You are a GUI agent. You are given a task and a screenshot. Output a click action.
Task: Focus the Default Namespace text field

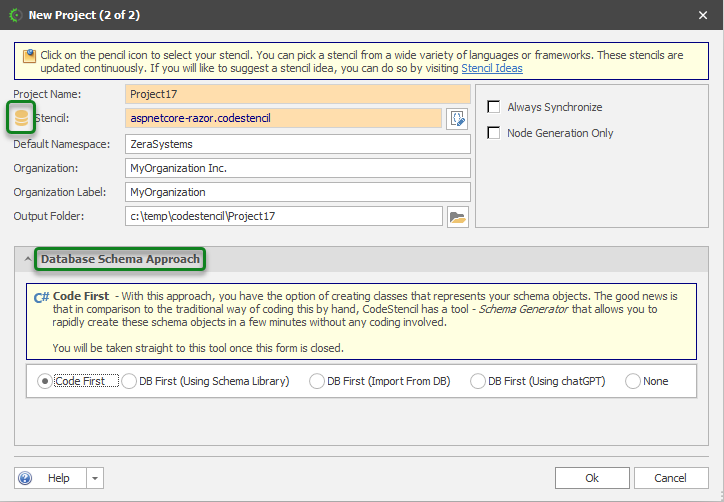pos(298,144)
